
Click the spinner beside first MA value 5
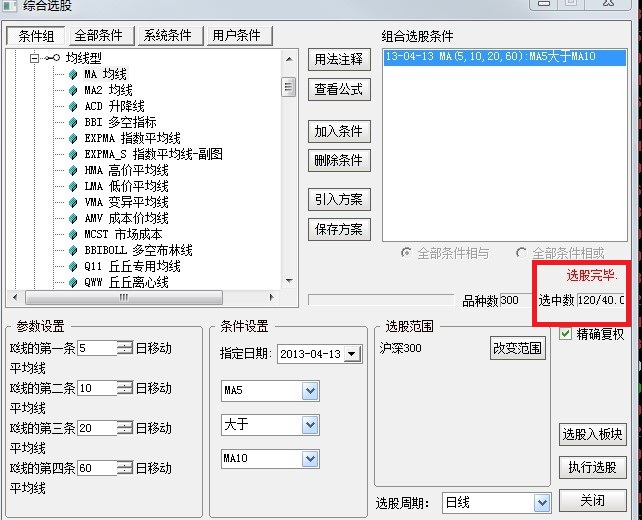(124, 348)
